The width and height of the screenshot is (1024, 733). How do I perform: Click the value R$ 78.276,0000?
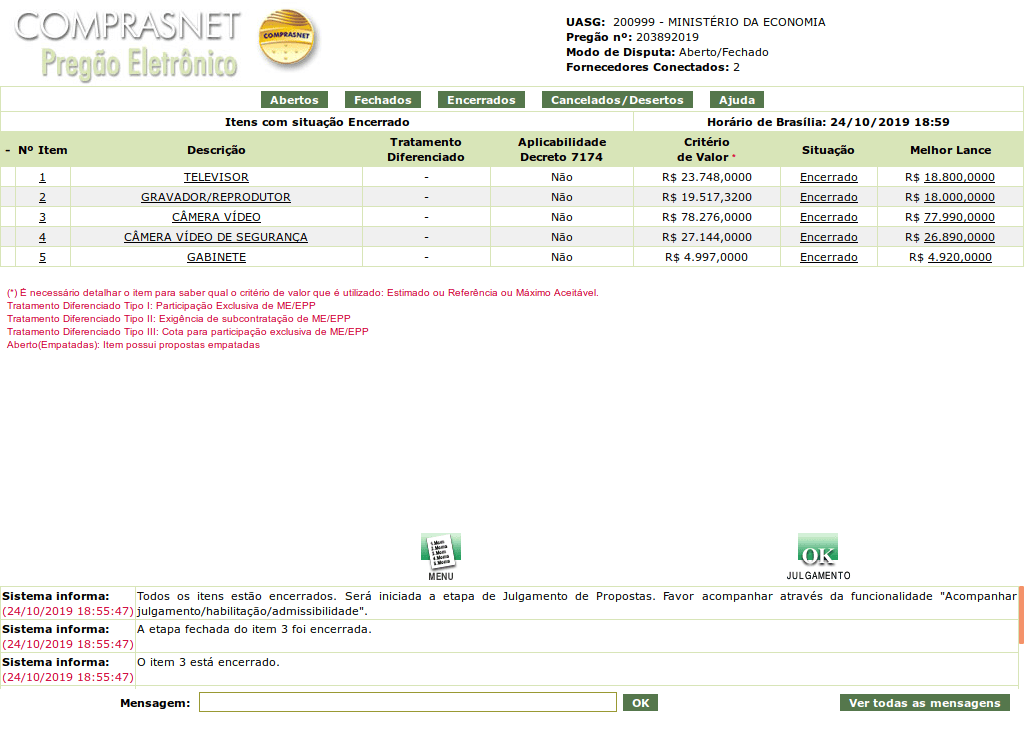(707, 217)
